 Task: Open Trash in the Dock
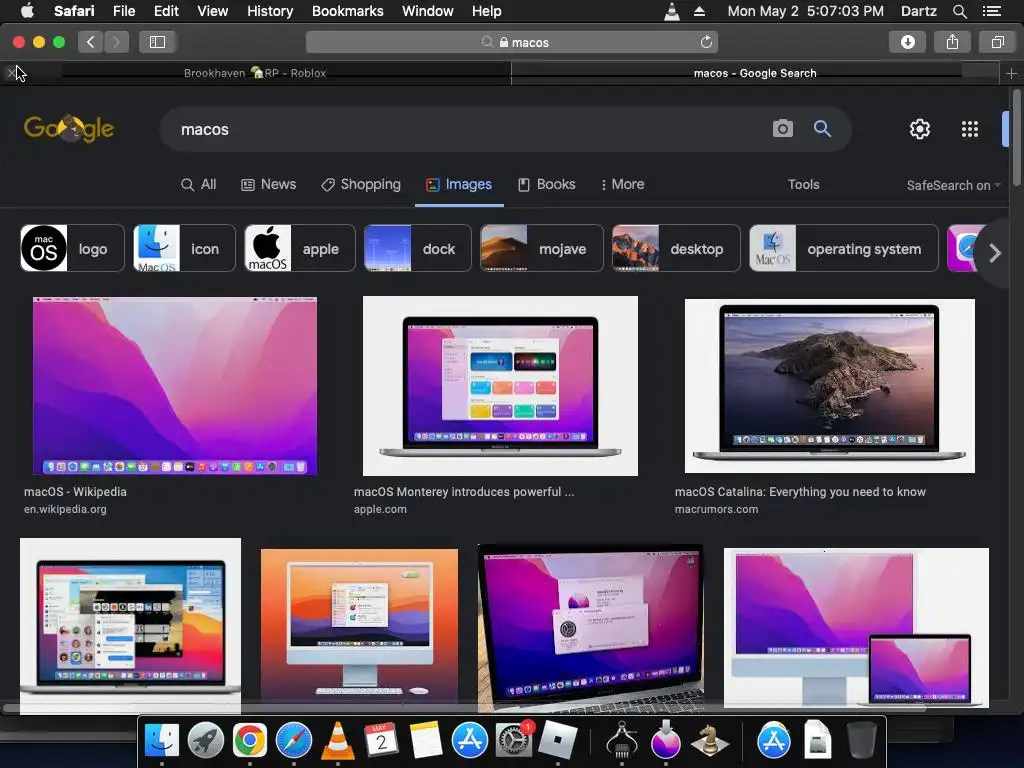[x=861, y=741]
